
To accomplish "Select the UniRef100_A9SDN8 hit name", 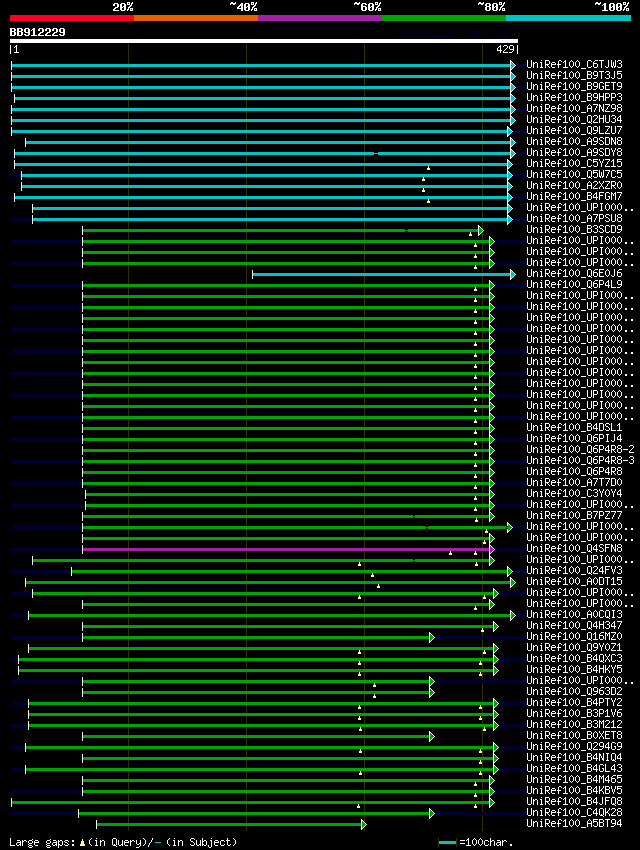I will pos(574,141).
